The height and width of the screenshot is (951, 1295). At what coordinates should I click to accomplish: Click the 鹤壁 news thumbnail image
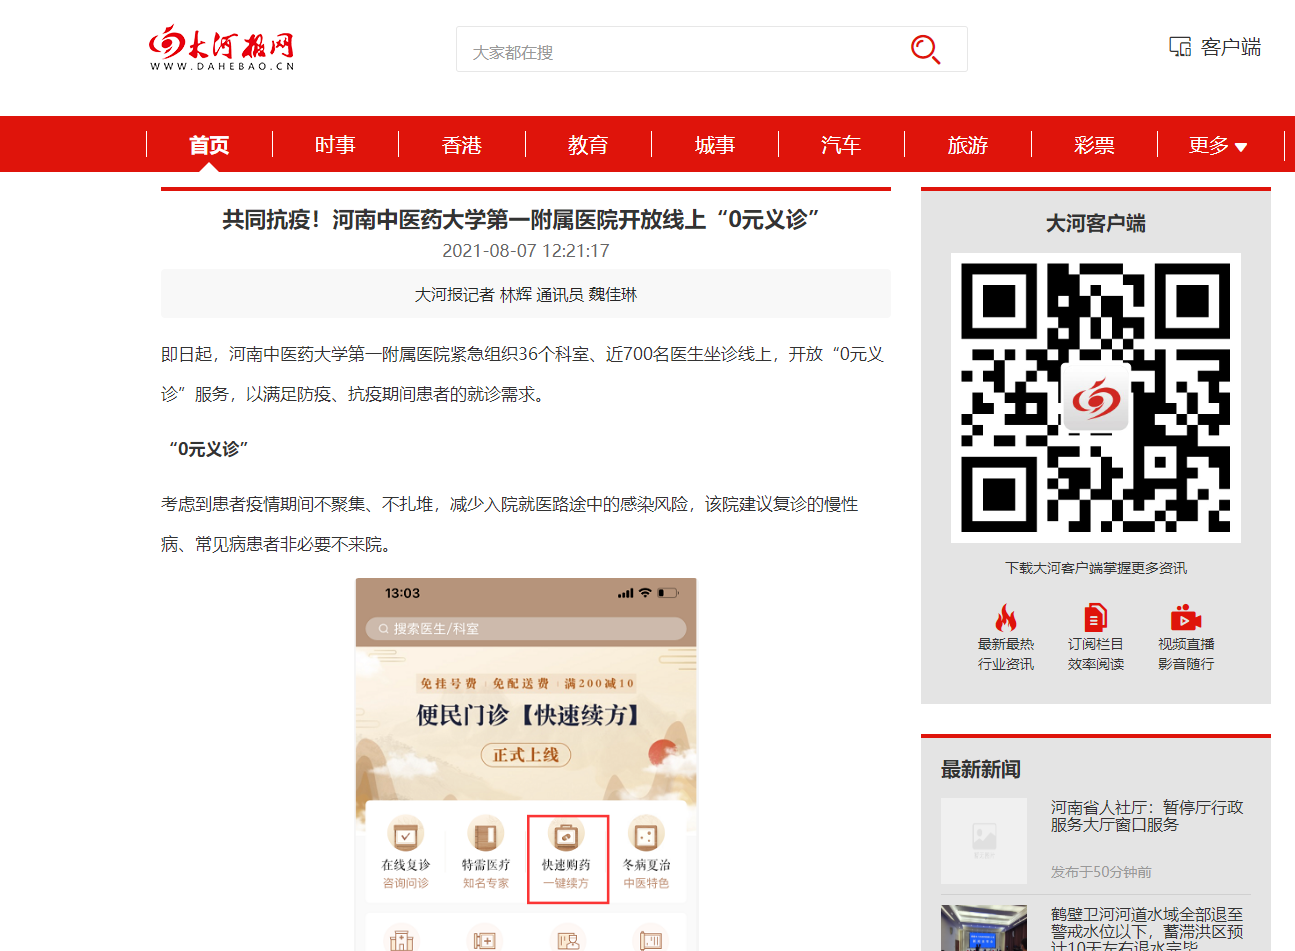click(983, 928)
